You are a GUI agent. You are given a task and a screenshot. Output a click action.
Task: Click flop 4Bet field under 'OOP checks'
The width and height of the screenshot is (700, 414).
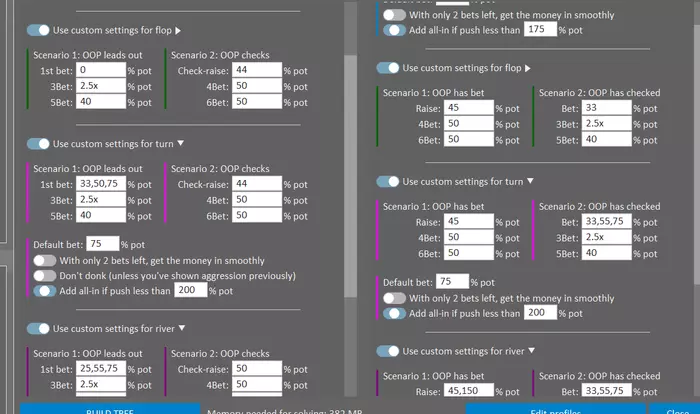(257, 86)
